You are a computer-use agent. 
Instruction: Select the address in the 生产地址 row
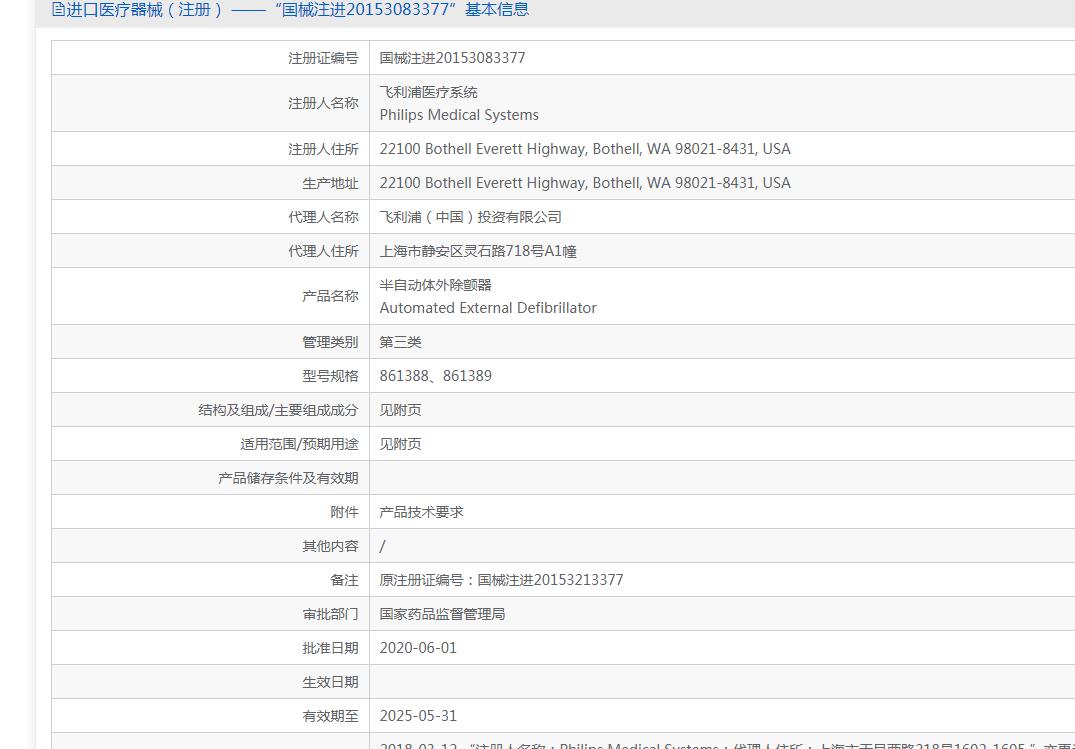(585, 183)
